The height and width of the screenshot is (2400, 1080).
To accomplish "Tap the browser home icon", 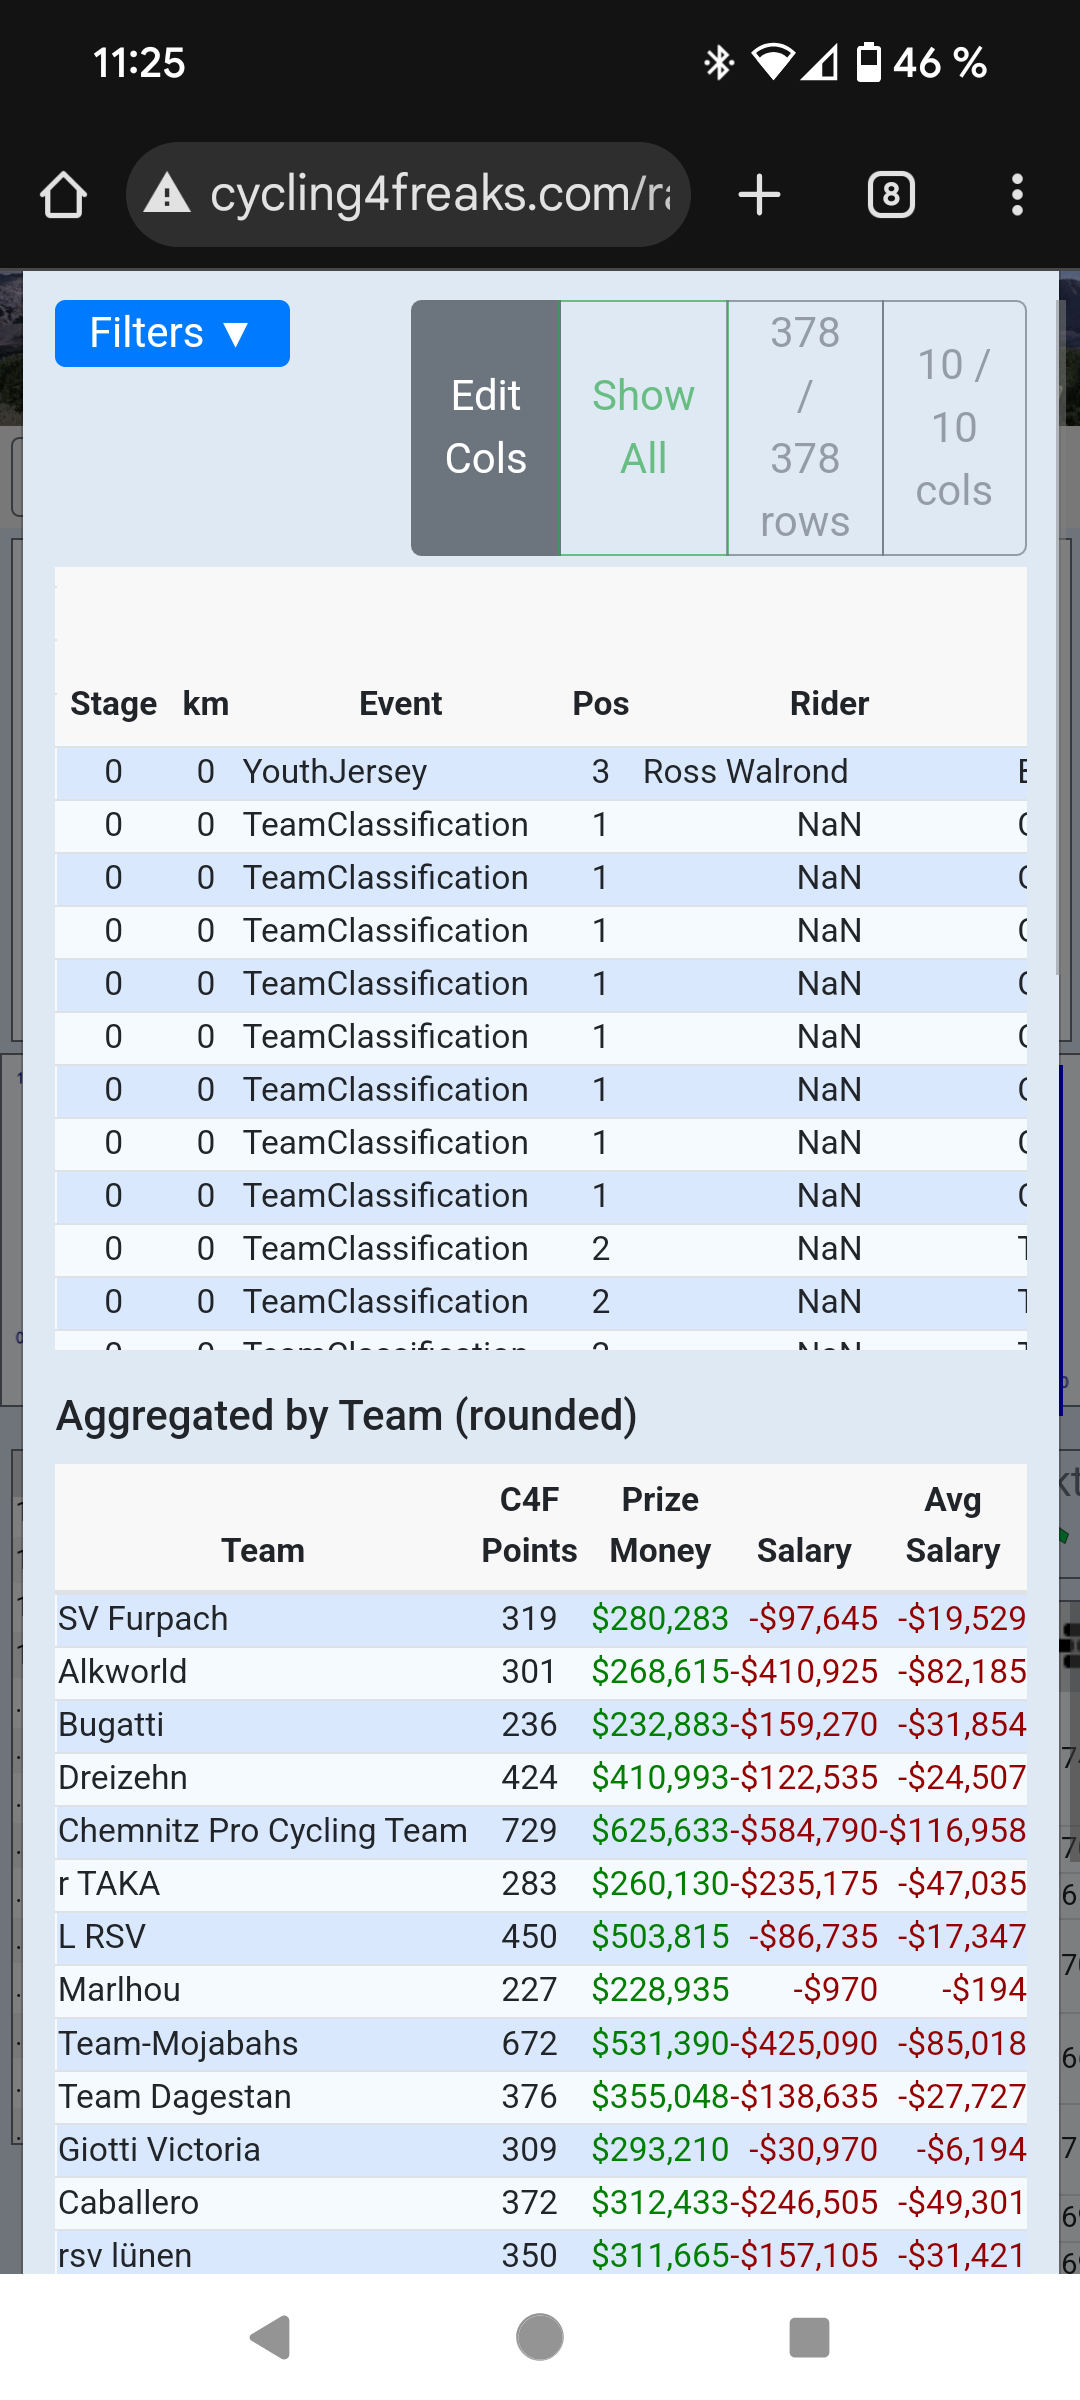I will click(63, 195).
